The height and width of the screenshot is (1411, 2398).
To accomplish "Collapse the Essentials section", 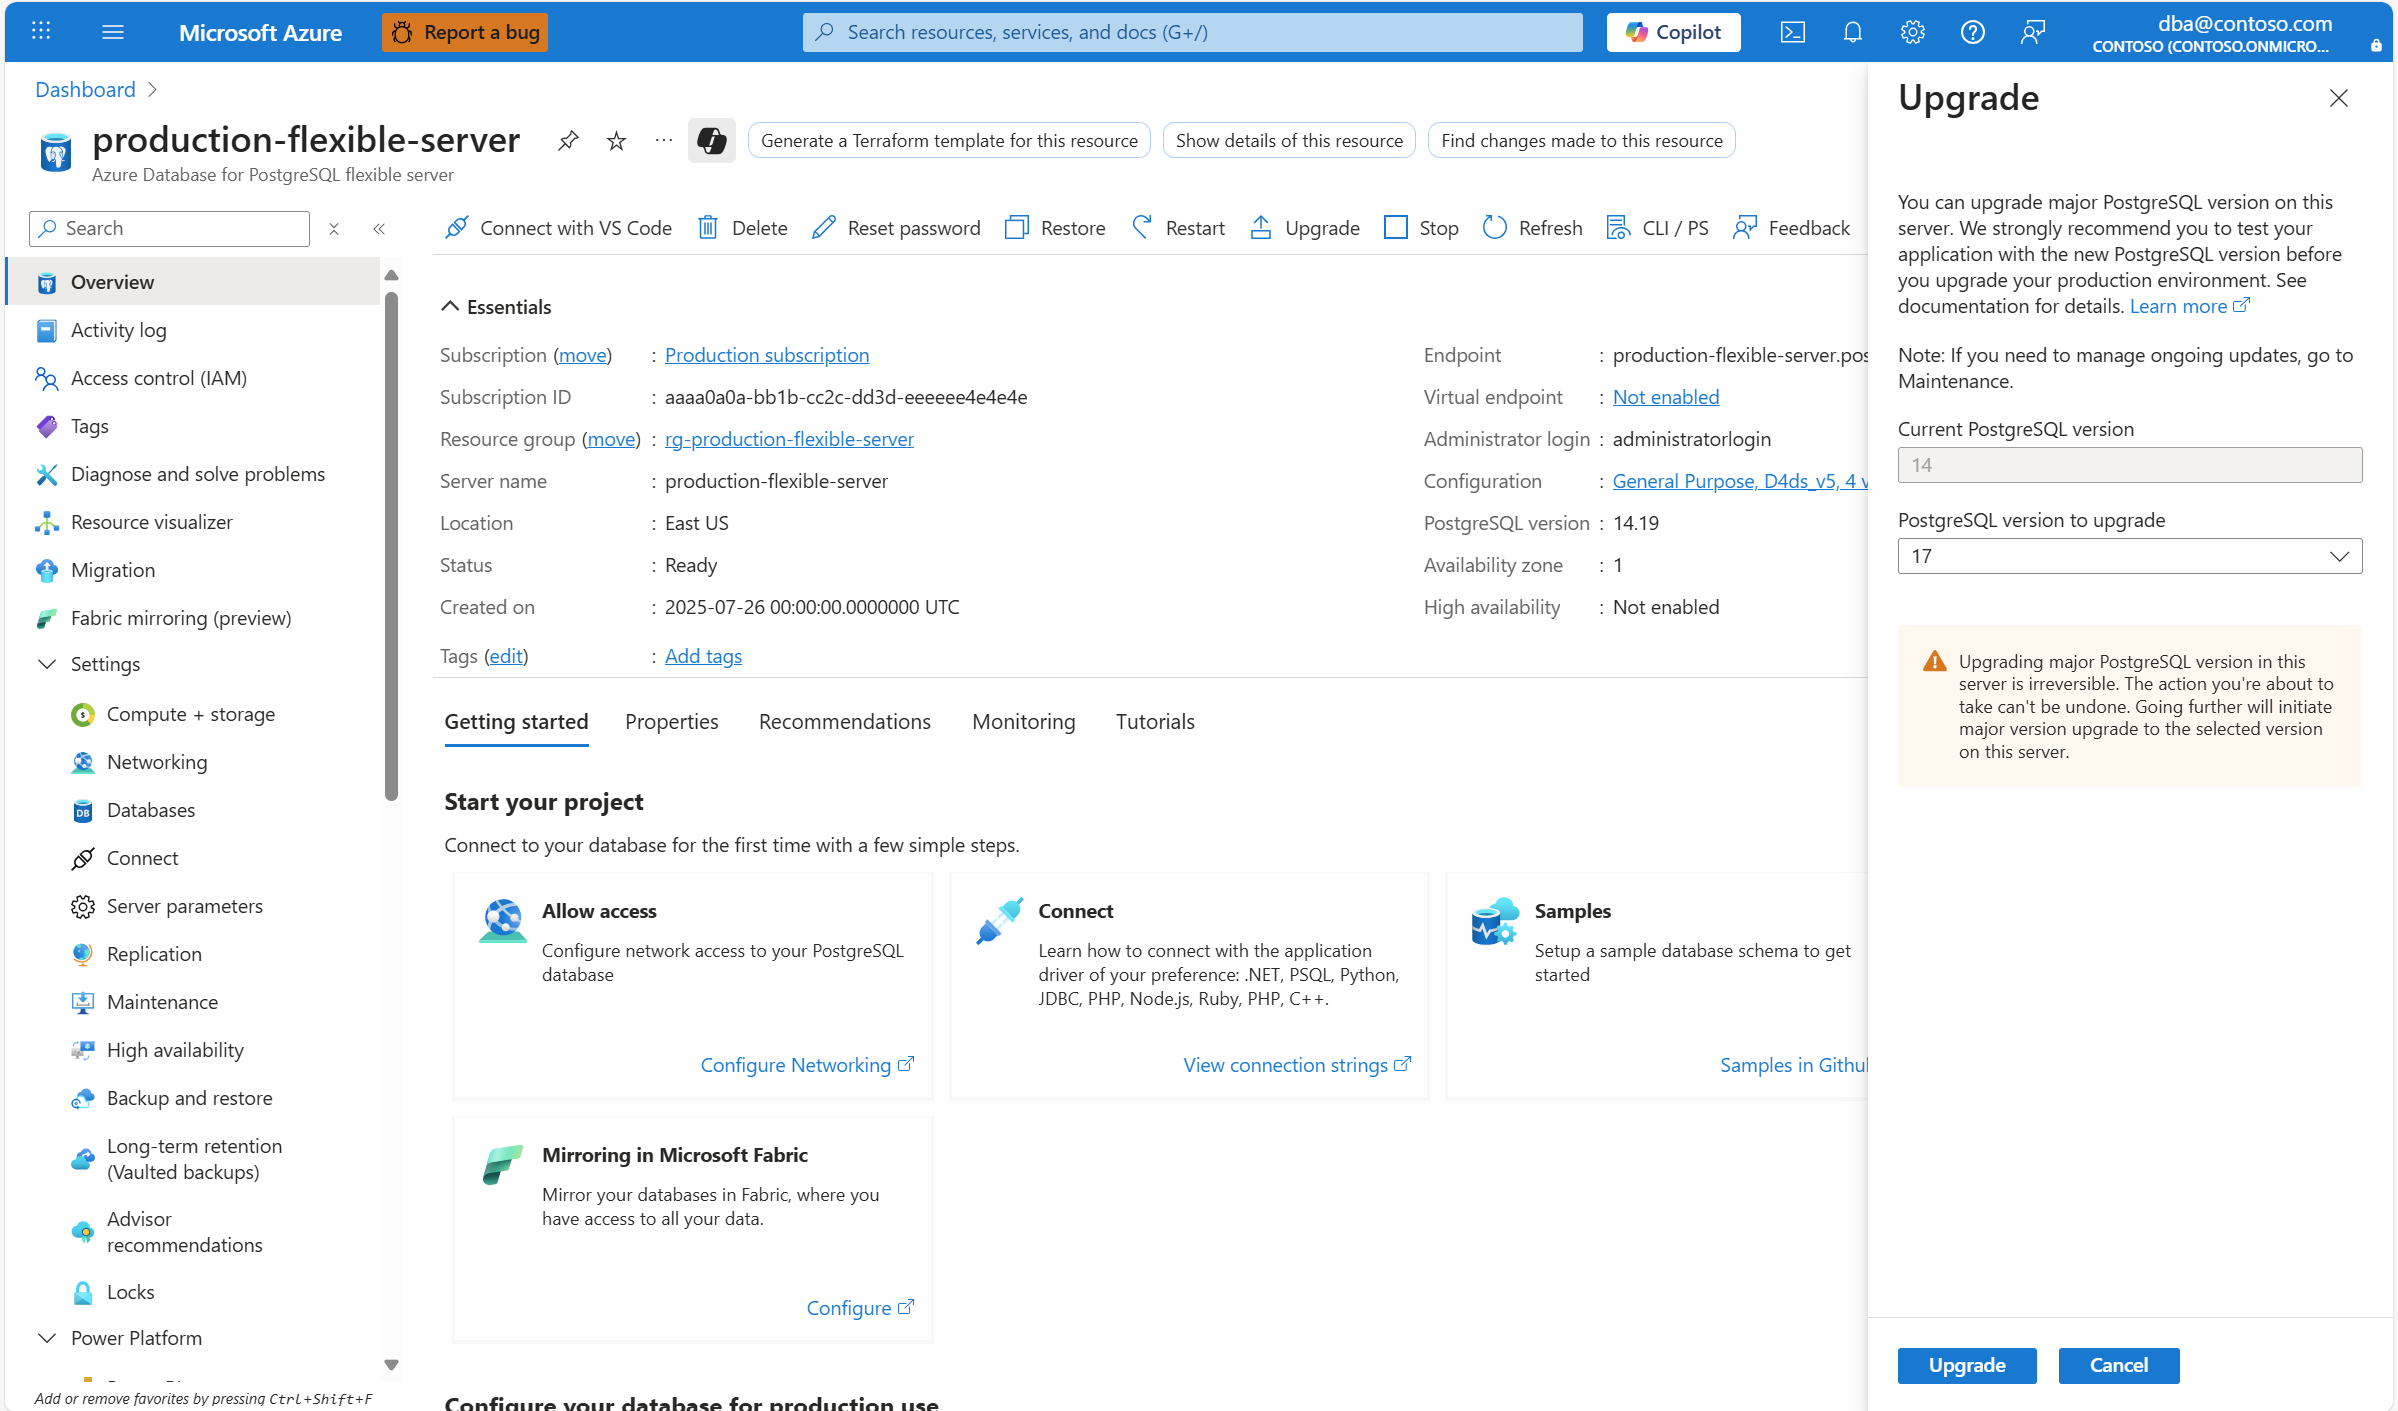I will point(451,307).
